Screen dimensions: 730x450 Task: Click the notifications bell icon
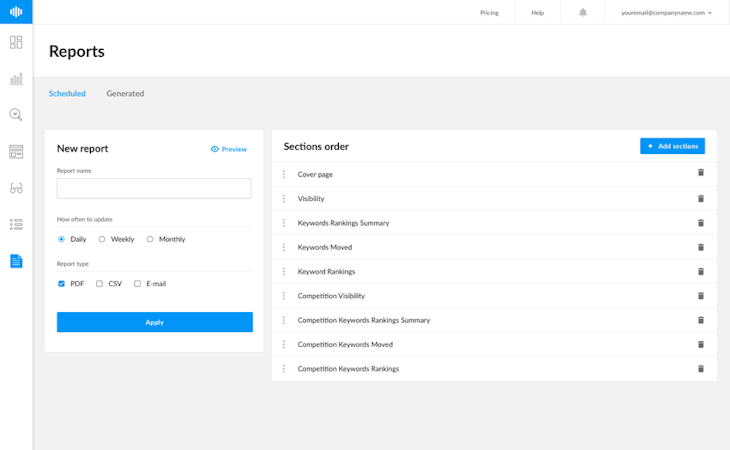(x=583, y=13)
